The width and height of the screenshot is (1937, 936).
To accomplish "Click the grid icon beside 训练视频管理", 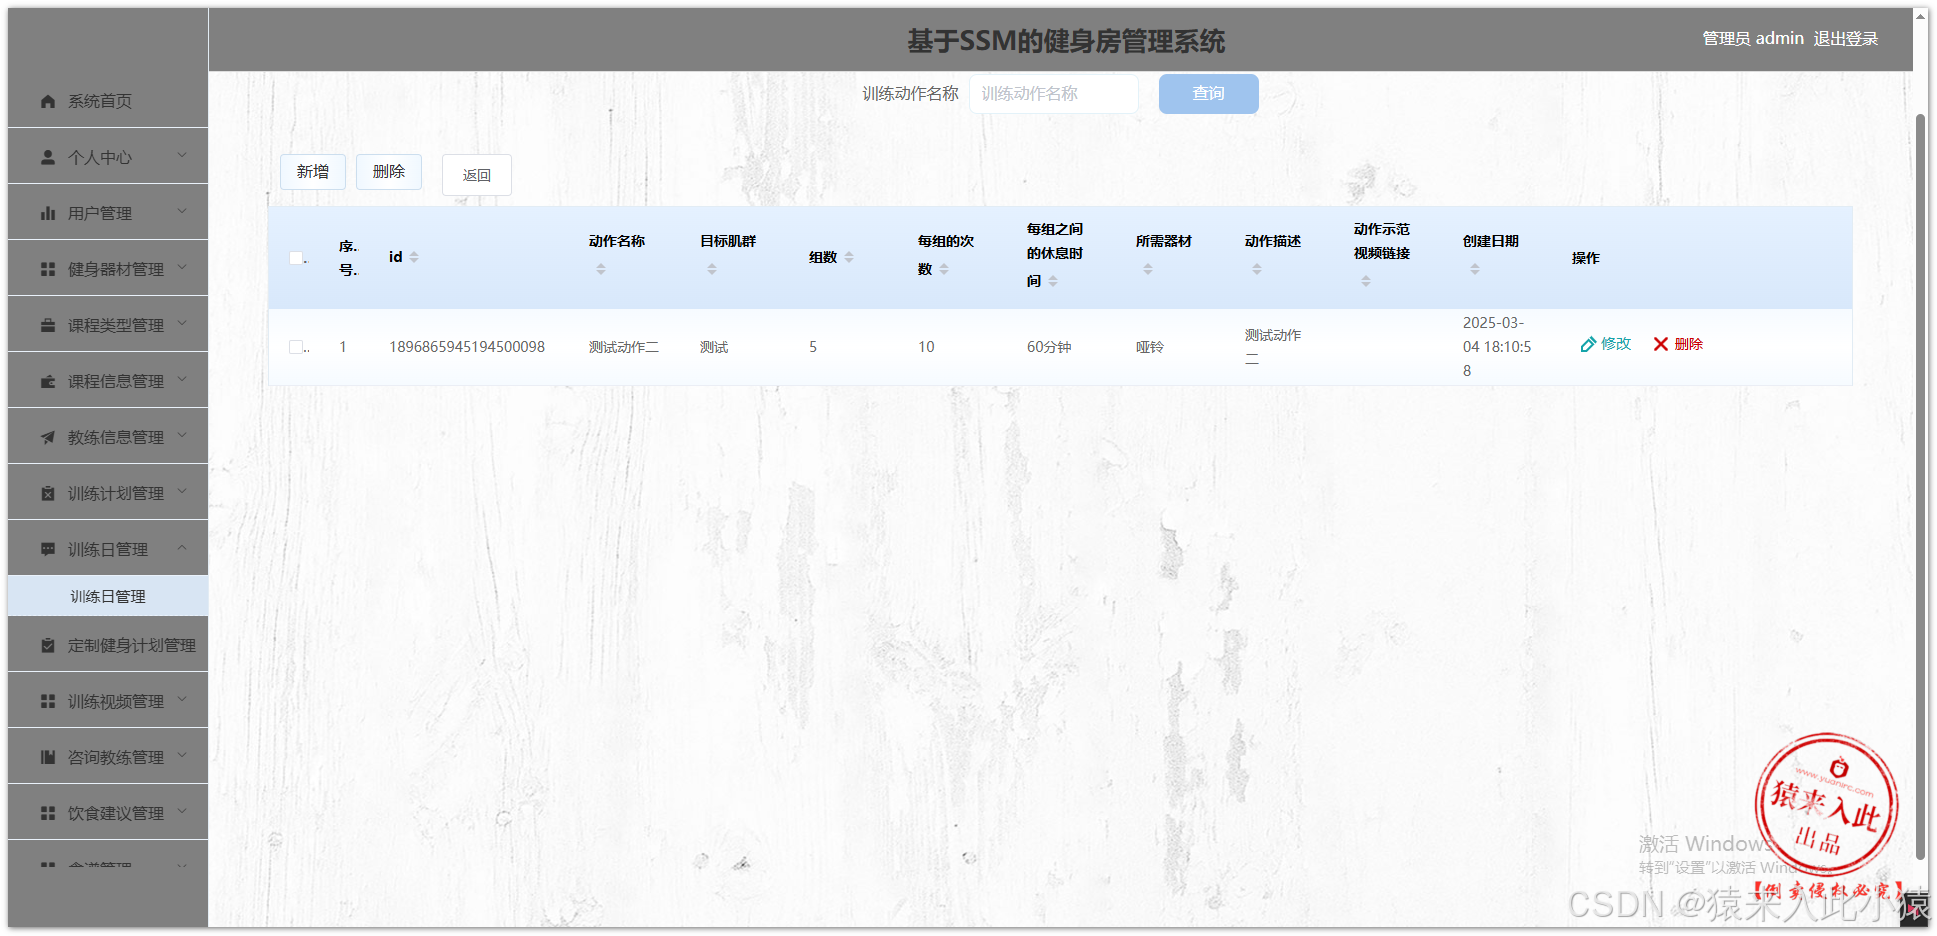I will (48, 701).
